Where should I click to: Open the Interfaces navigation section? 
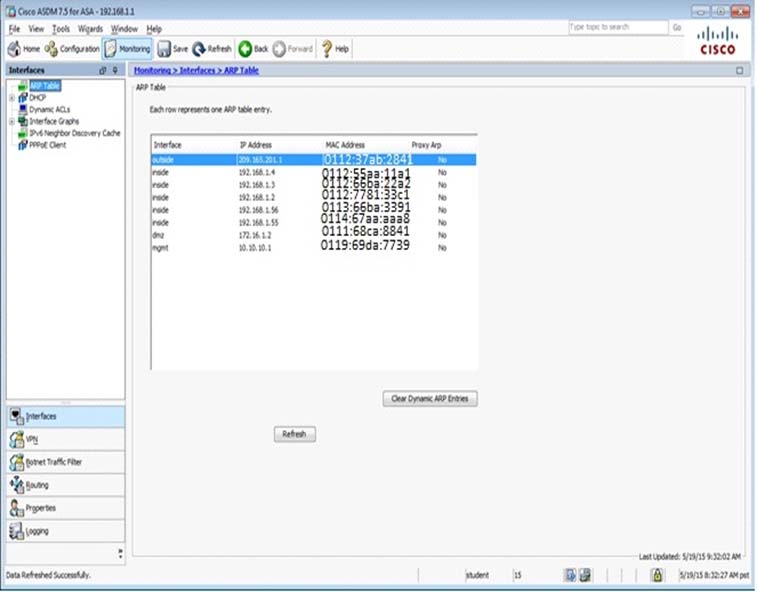[66, 416]
